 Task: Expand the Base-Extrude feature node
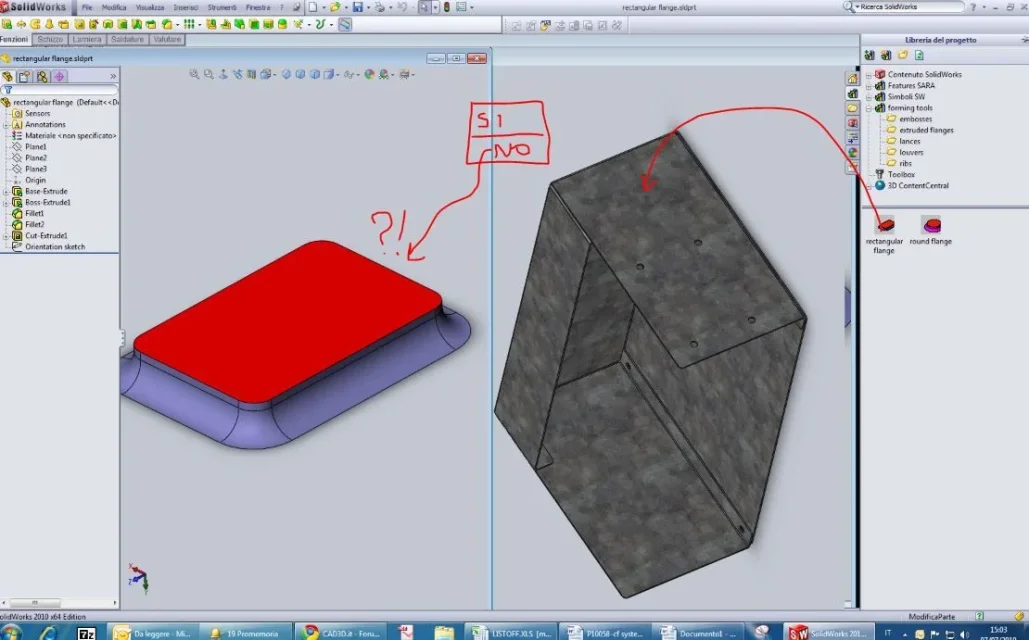tap(6, 192)
